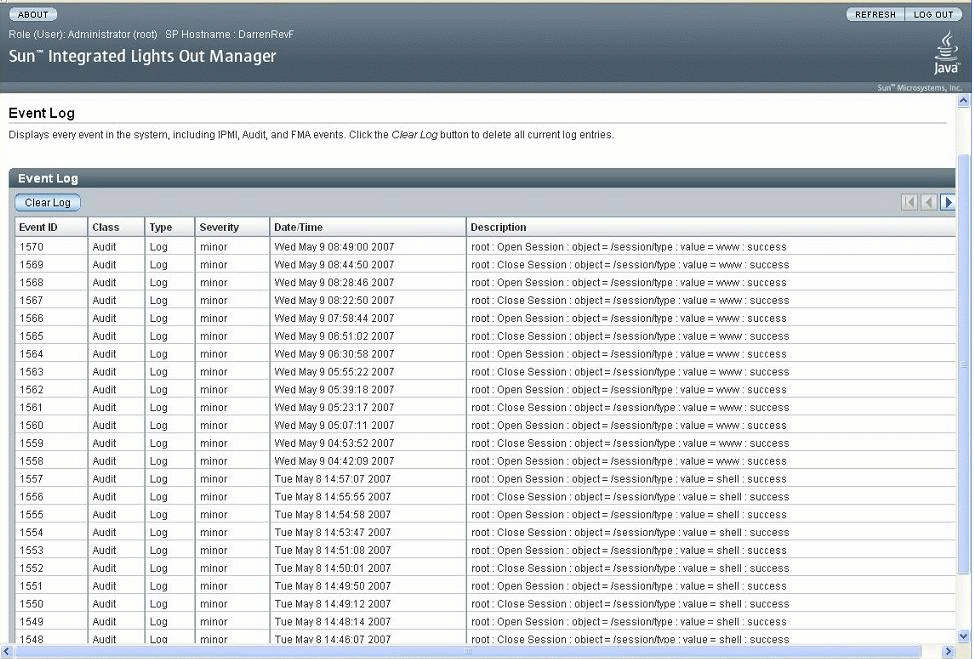Select Event ID 1559 cell
974x659 pixels.
coord(51,443)
